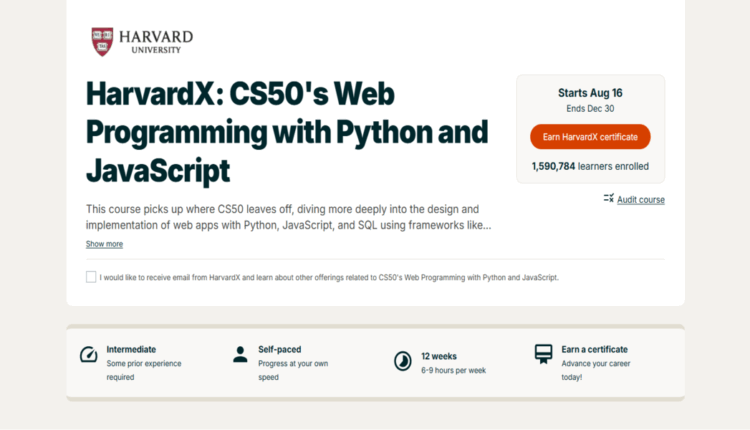Viewport: 750px width, 430px height.
Task: Select the Intermediate heading text
Action: pos(131,349)
